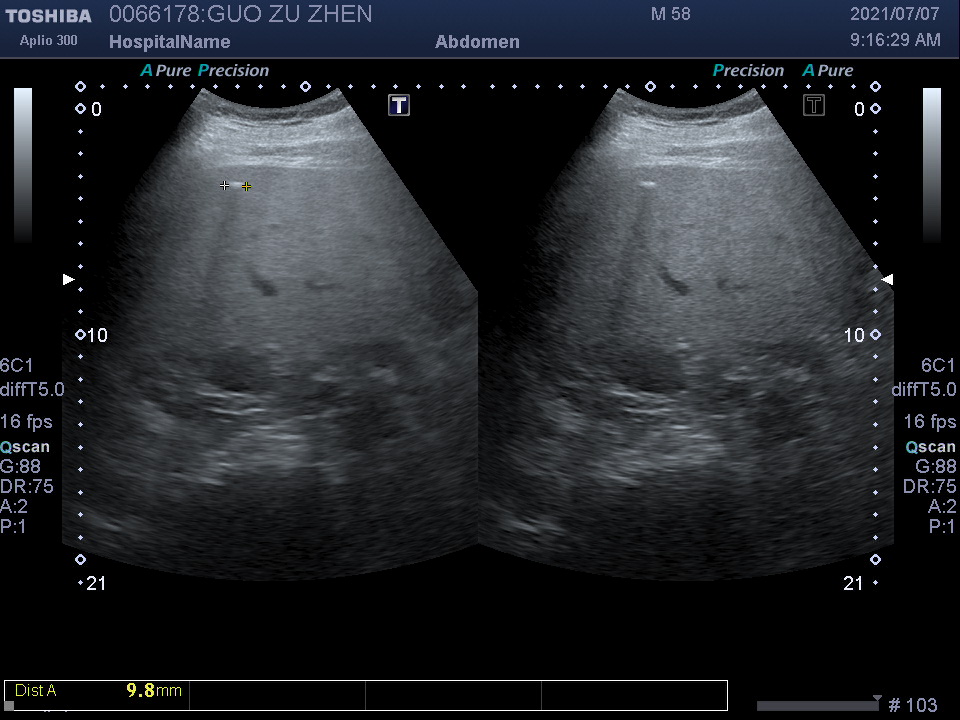Click the right grayscale bar
Viewport: 960px width, 720px height.
[x=931, y=165]
